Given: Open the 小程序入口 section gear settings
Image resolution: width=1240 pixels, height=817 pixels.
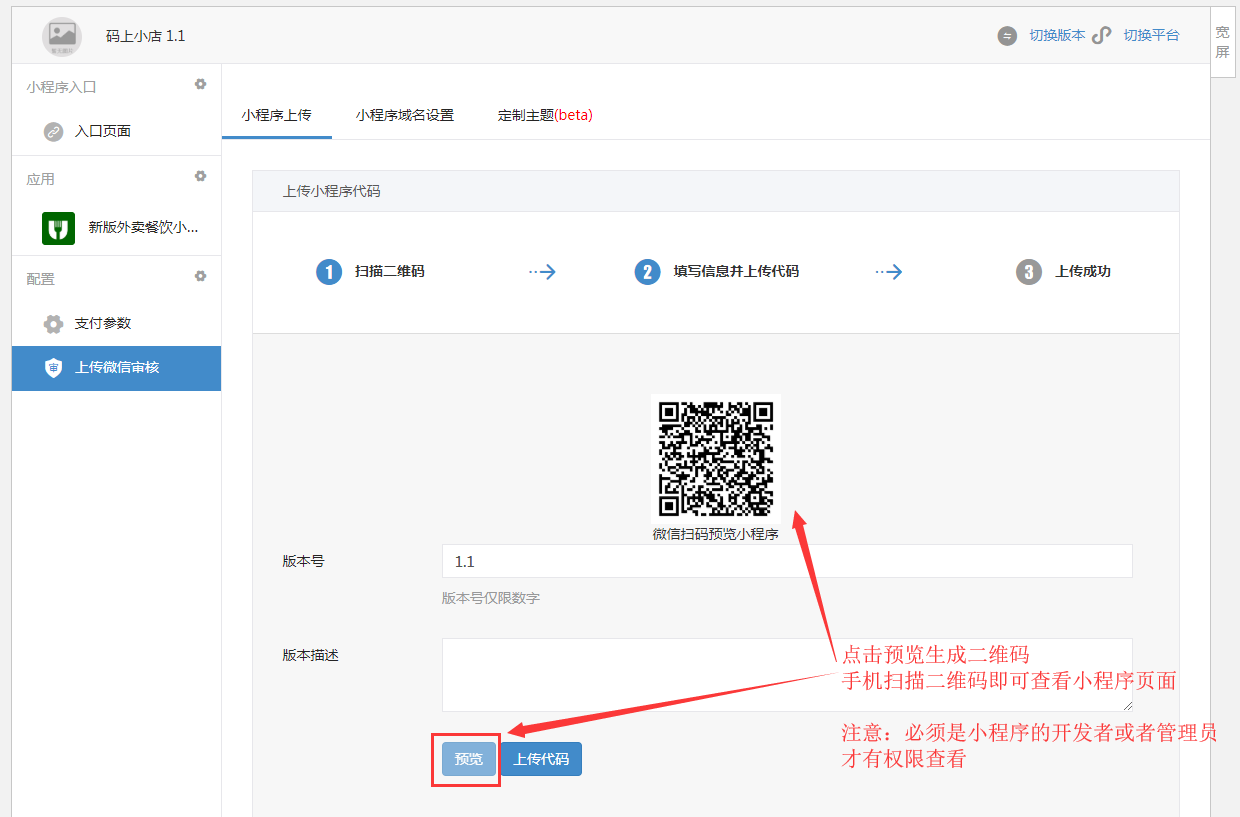Looking at the screenshot, I should click(200, 85).
